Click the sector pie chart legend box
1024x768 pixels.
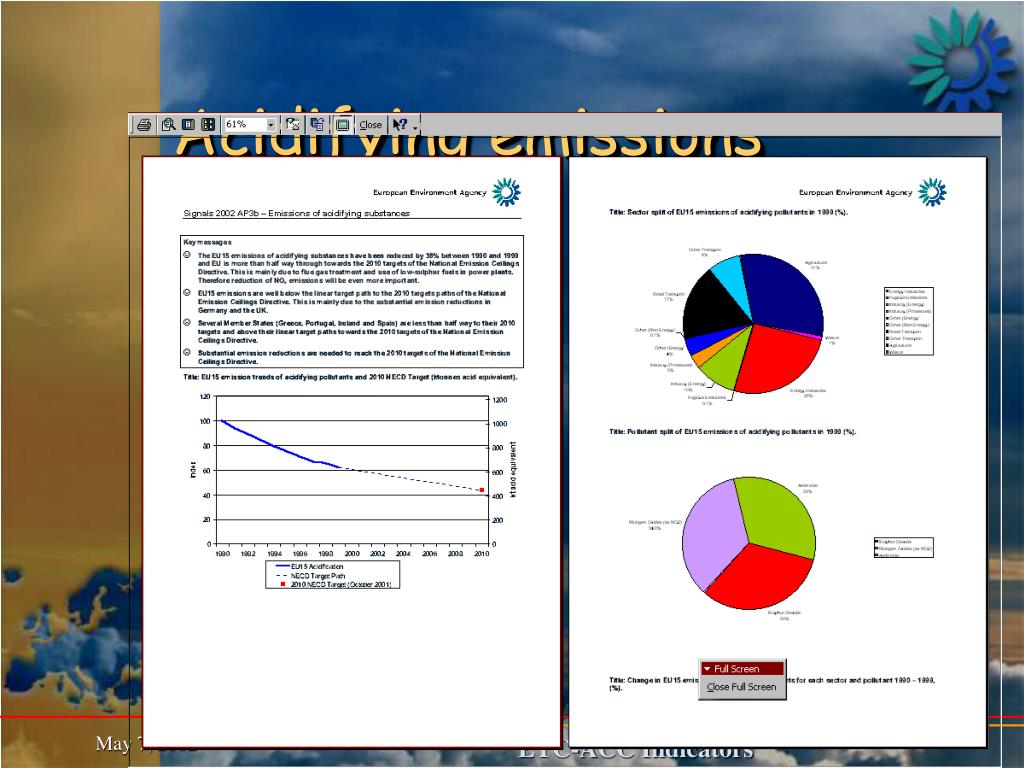(x=909, y=321)
